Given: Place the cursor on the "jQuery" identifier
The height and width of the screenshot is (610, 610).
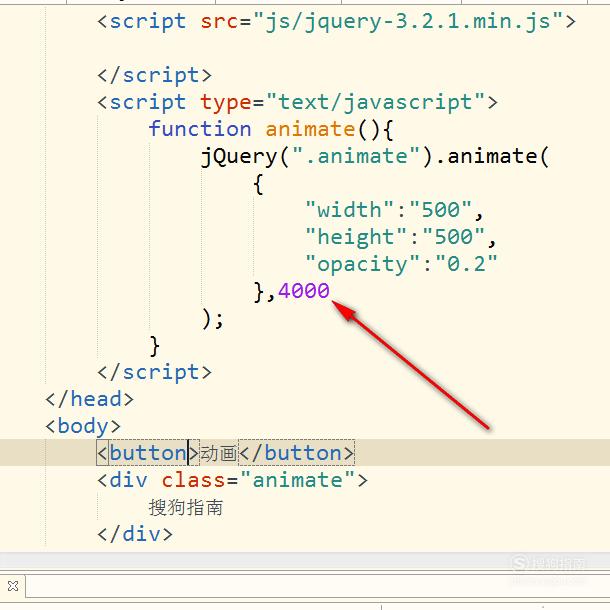Looking at the screenshot, I should point(239,157).
